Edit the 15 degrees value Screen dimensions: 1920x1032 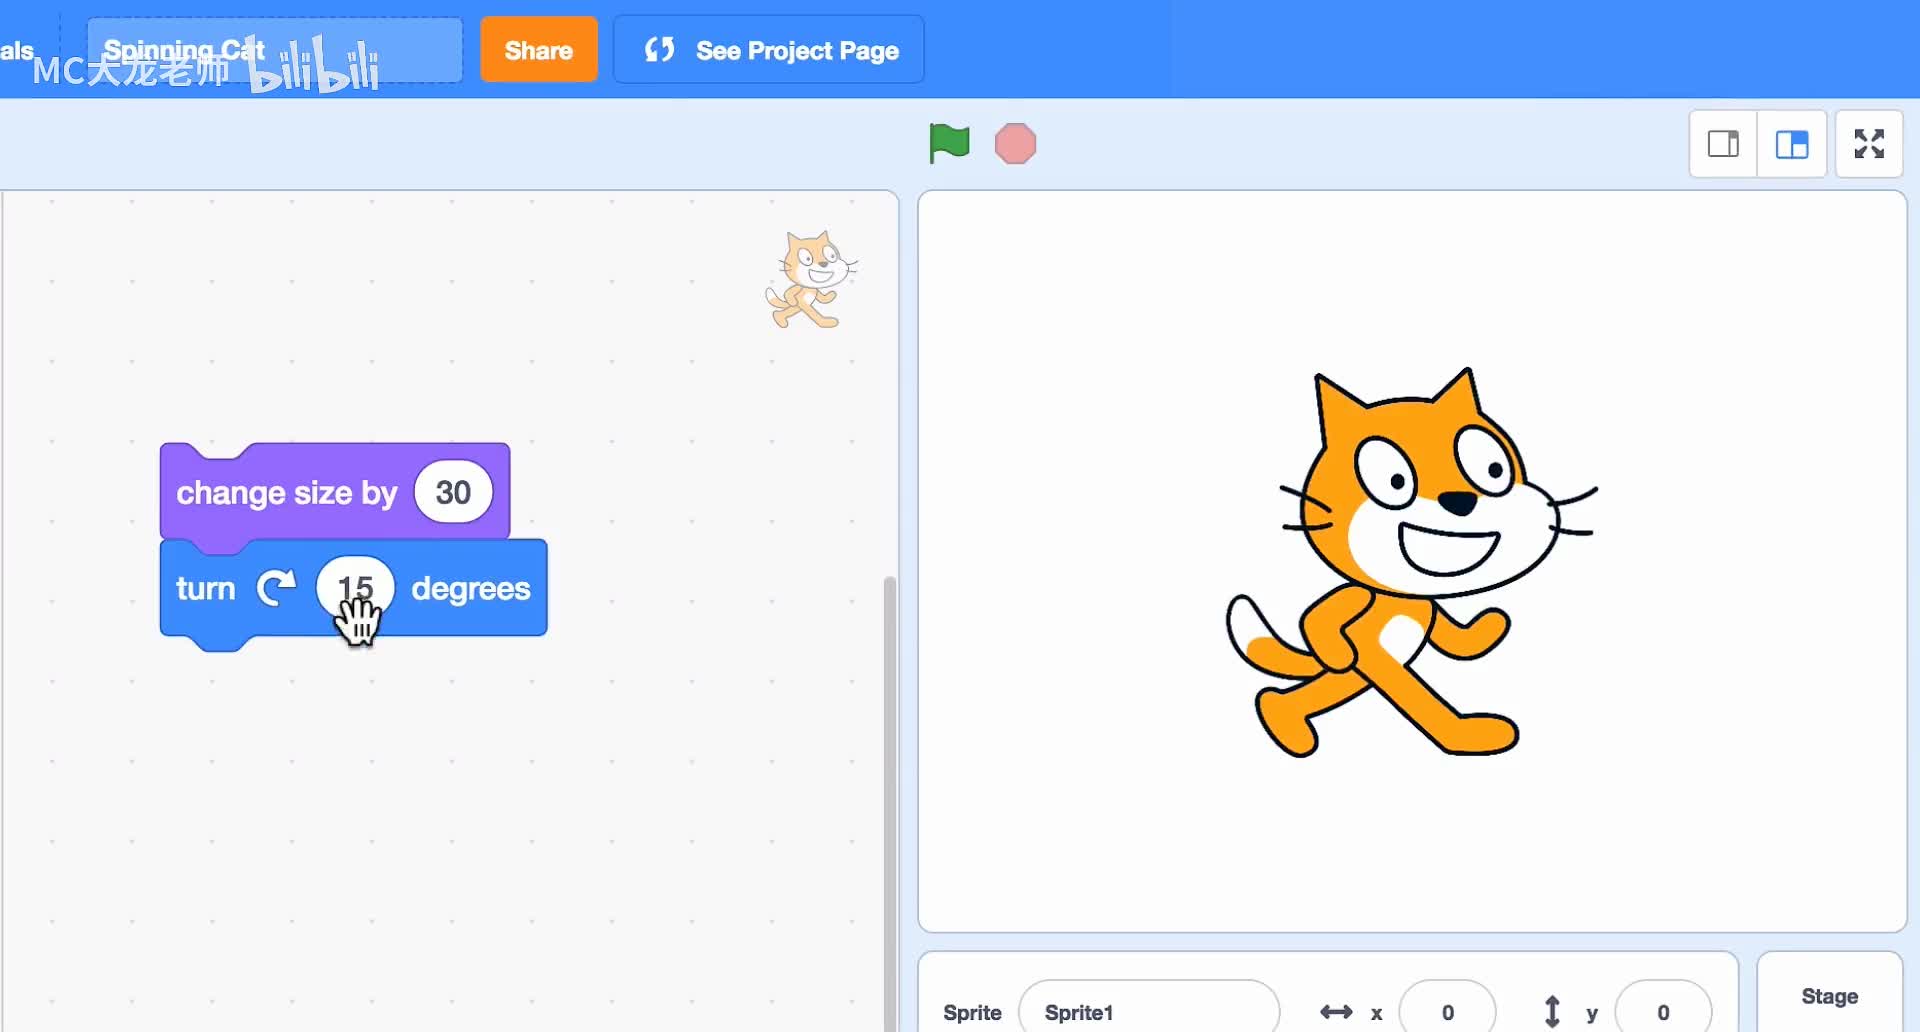pos(355,588)
